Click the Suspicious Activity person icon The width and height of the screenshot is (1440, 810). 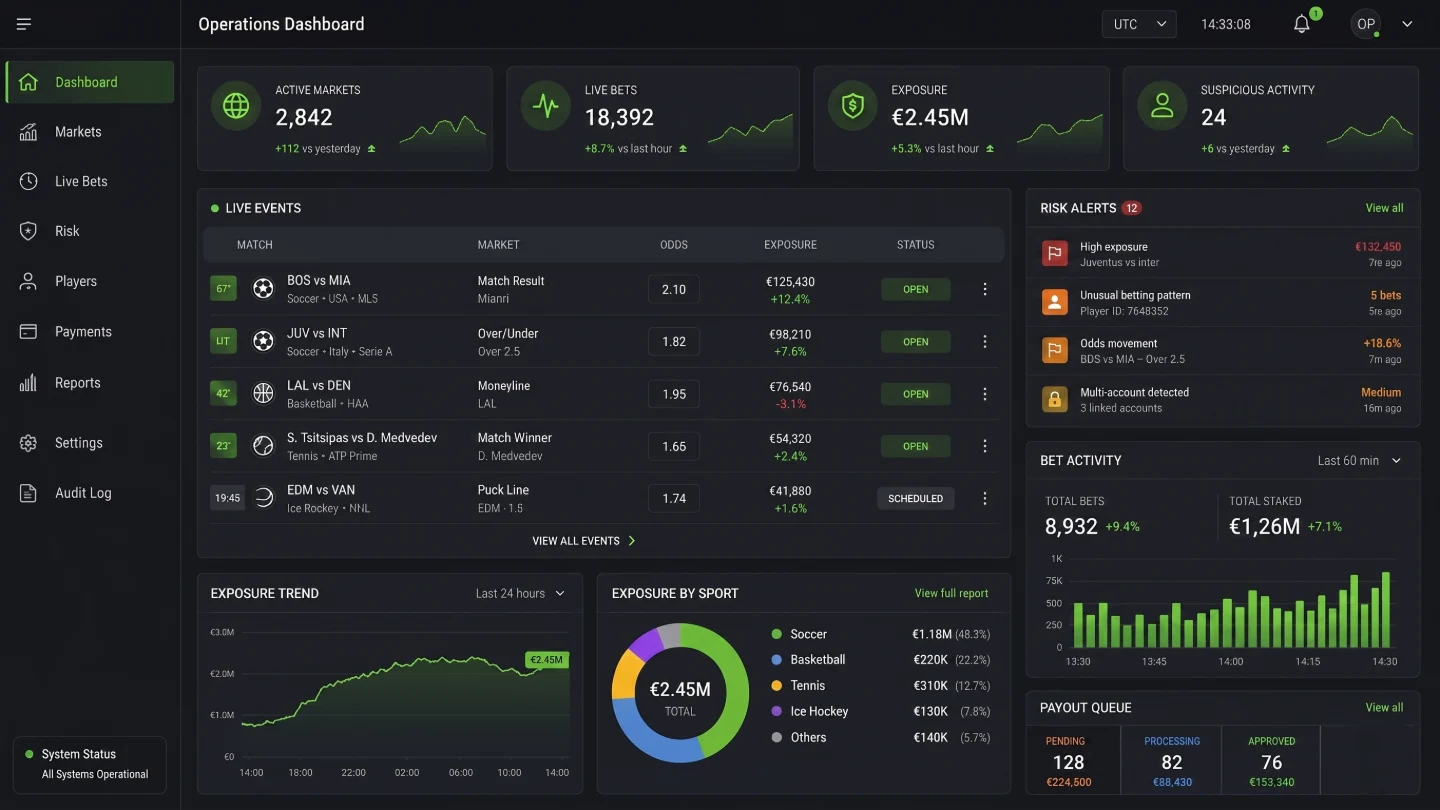[1162, 107]
